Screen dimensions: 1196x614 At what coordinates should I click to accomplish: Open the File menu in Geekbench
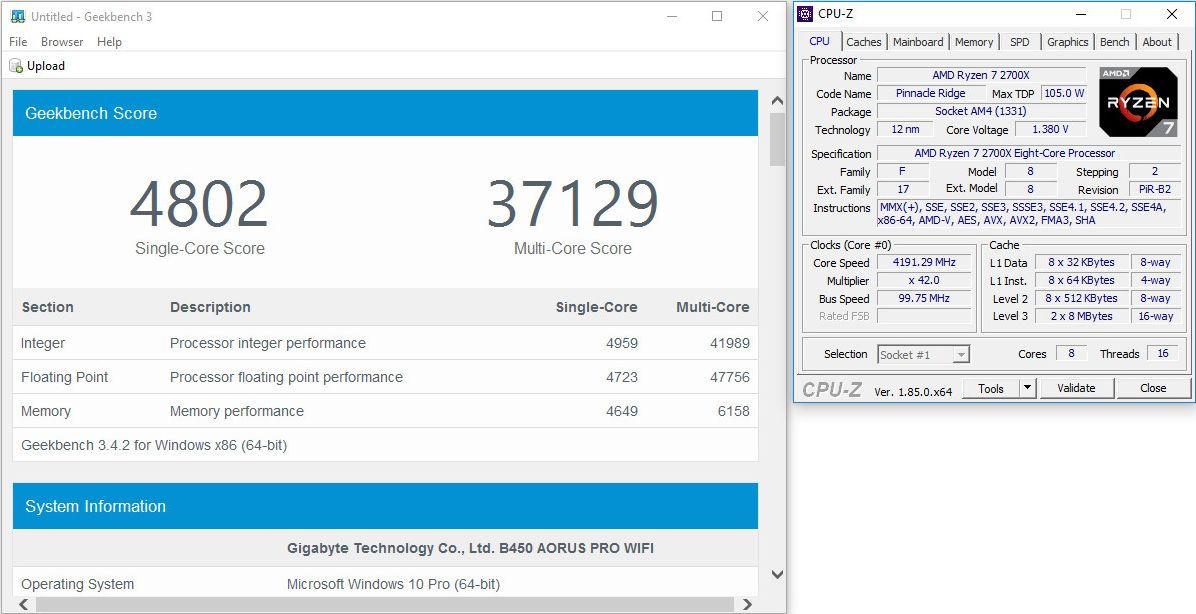[x=18, y=42]
